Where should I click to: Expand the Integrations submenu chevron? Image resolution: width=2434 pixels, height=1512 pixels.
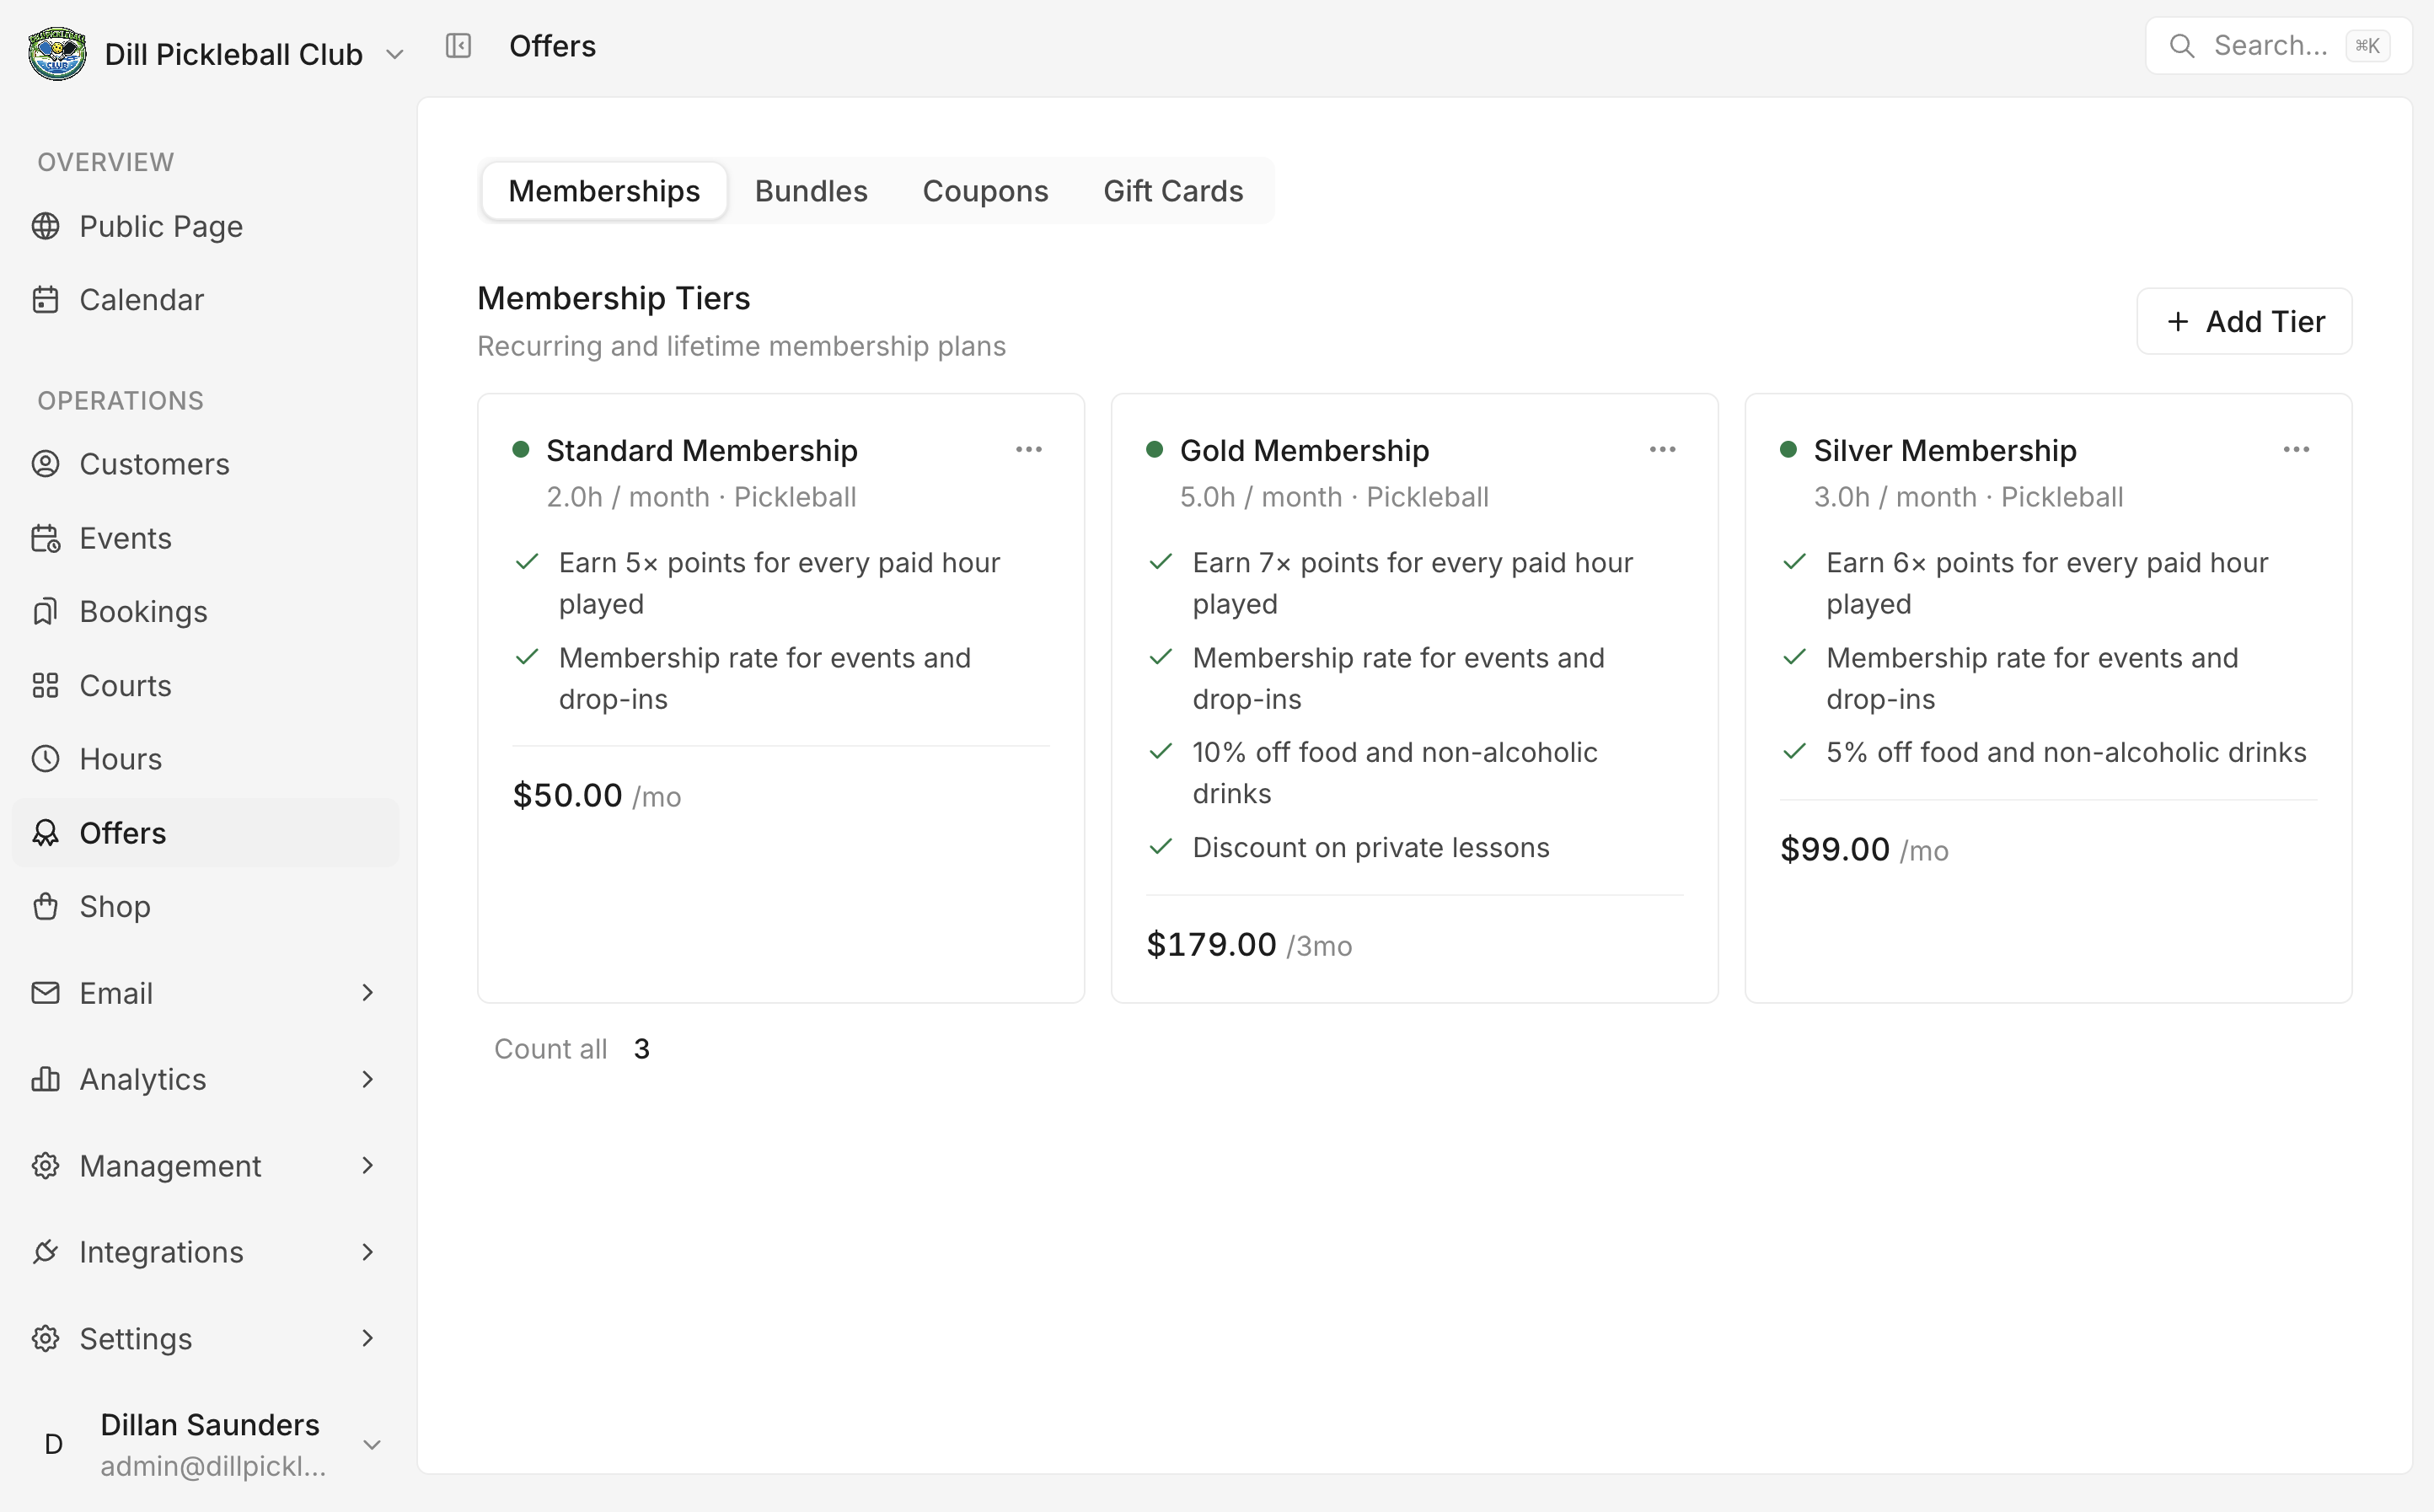tap(368, 1252)
